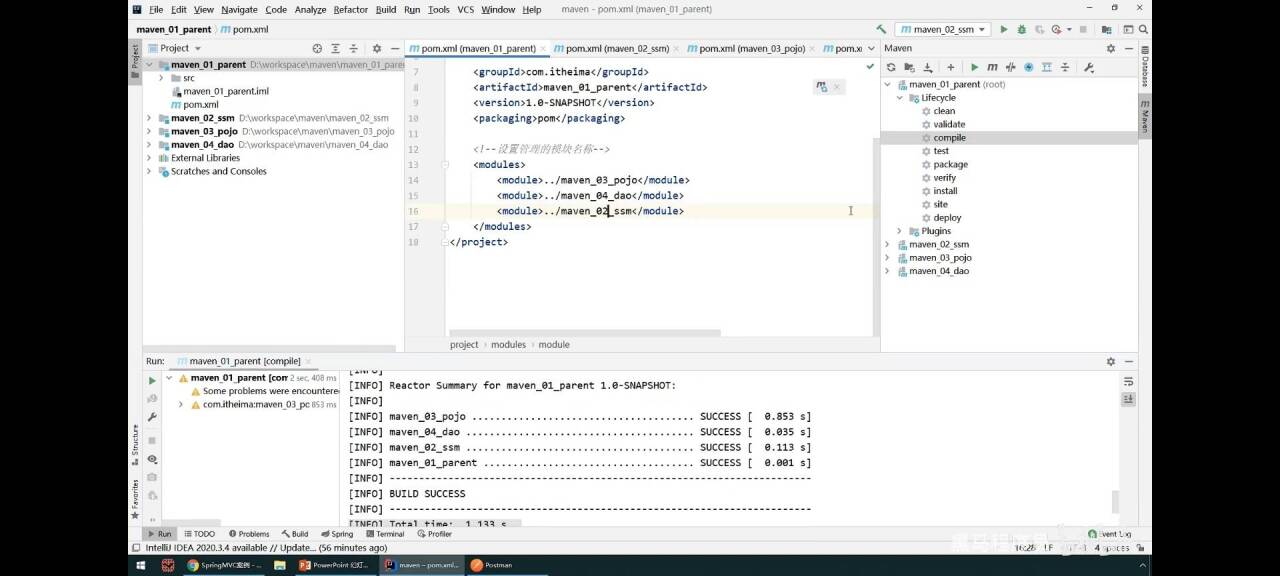Open run configuration dropdown maven_02_ssm
1280x576 pixels.
click(x=942, y=29)
